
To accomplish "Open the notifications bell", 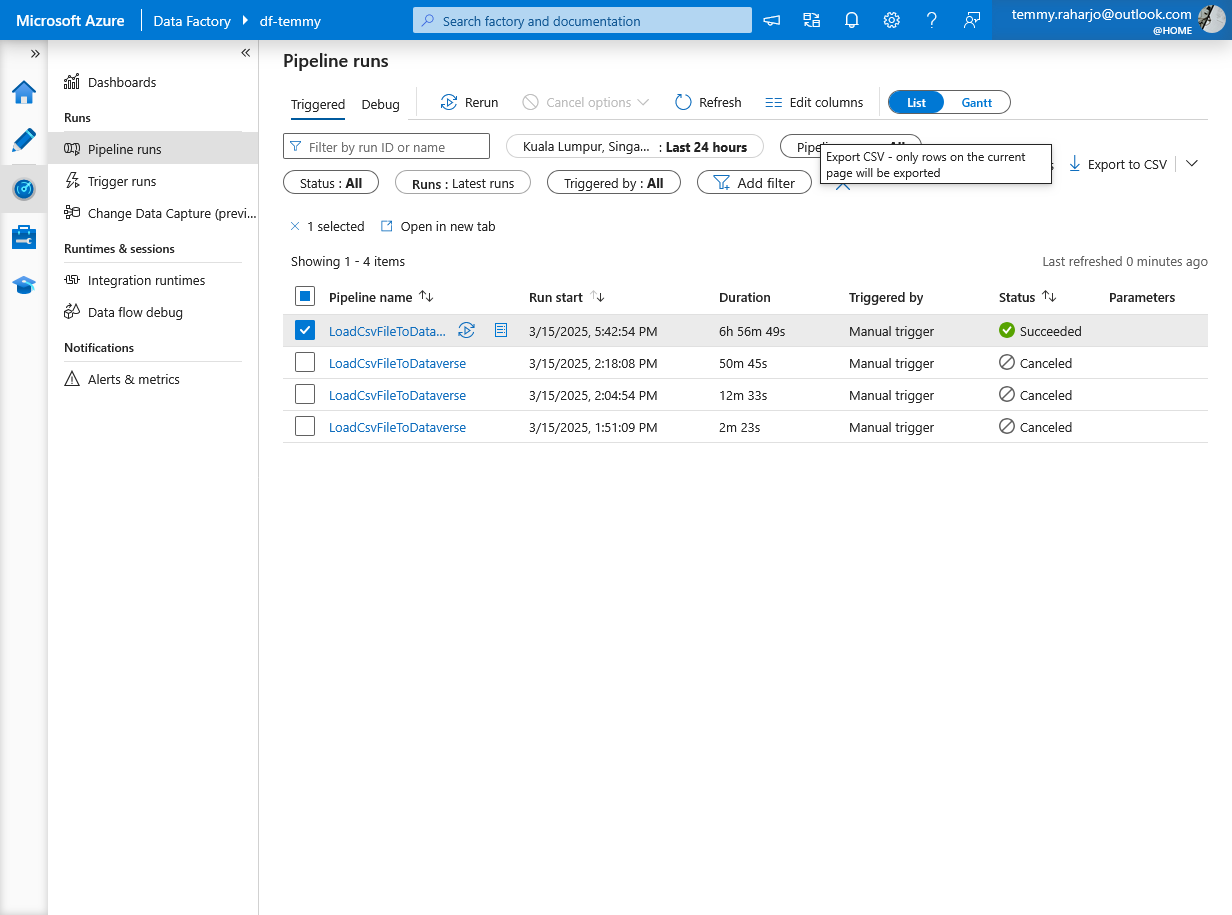I will (x=851, y=20).
